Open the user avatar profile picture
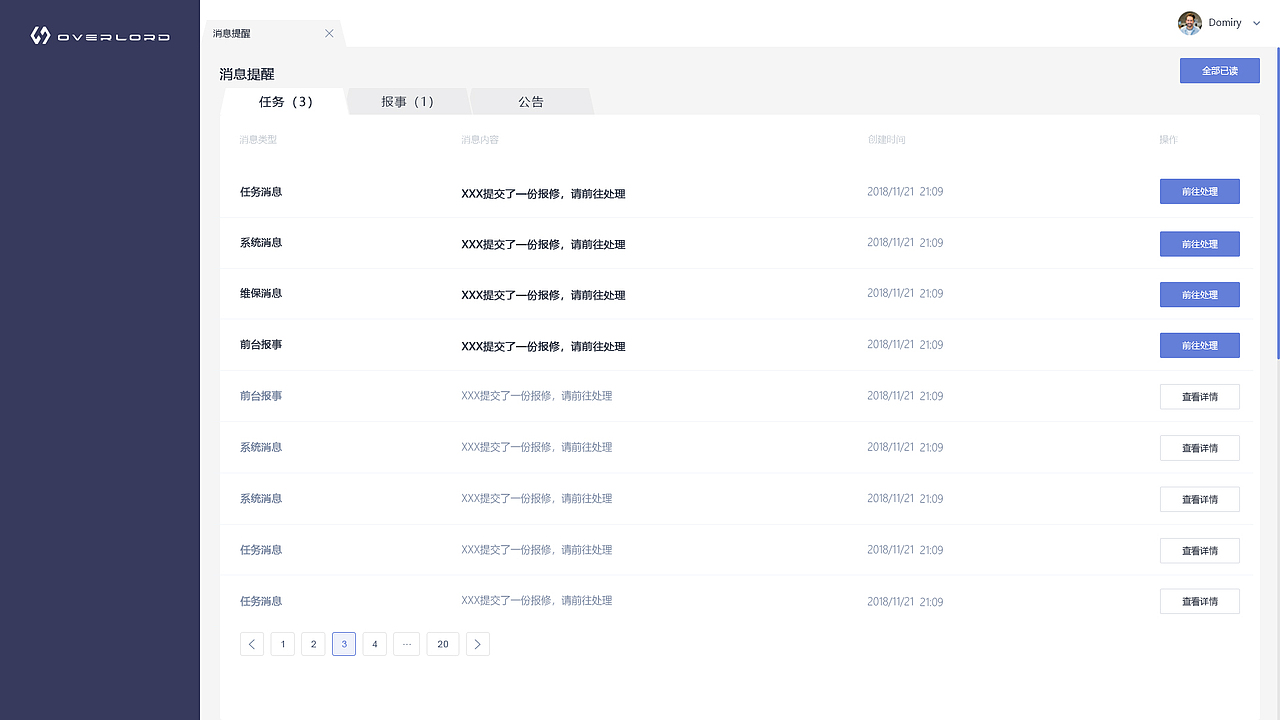Screen dimensions: 1280x720 tap(1189, 22)
